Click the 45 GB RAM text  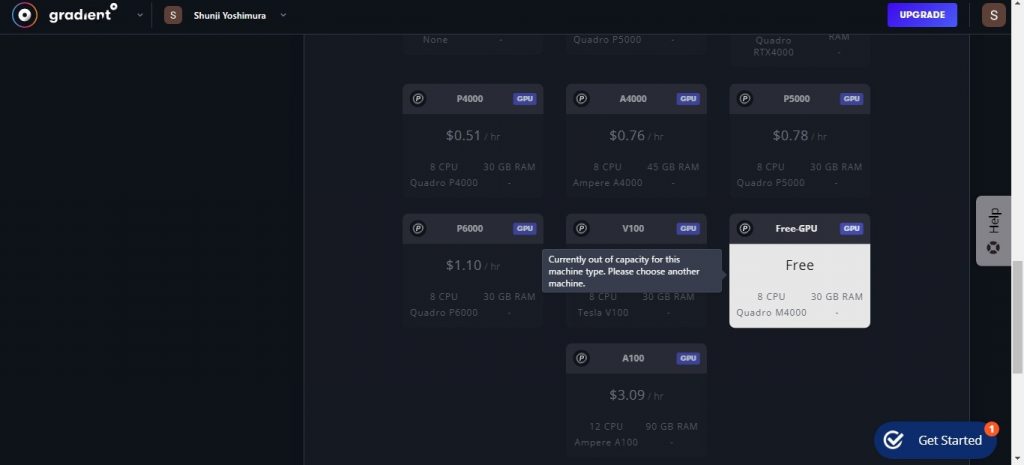673,167
